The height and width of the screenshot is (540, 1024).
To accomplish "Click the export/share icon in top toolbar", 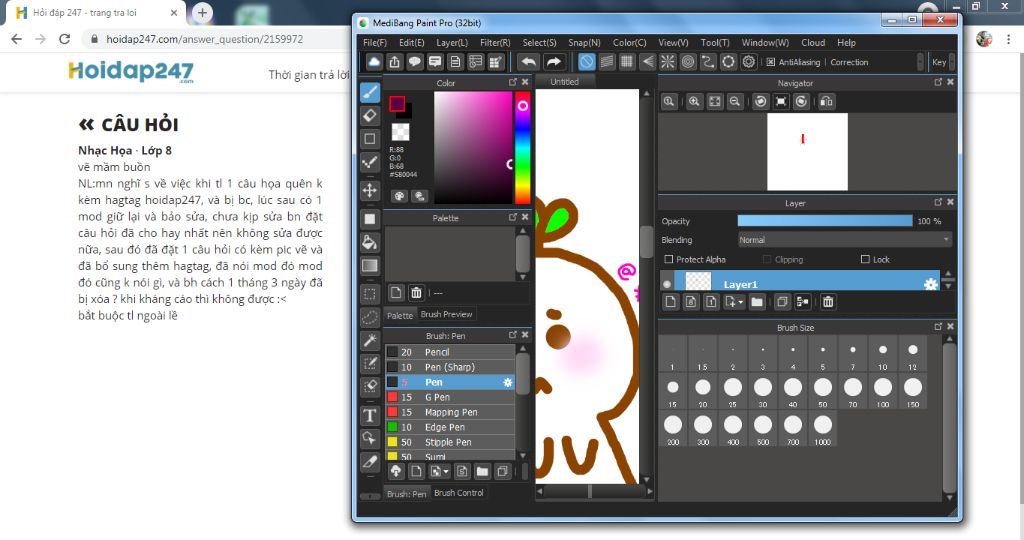I will click(394, 62).
